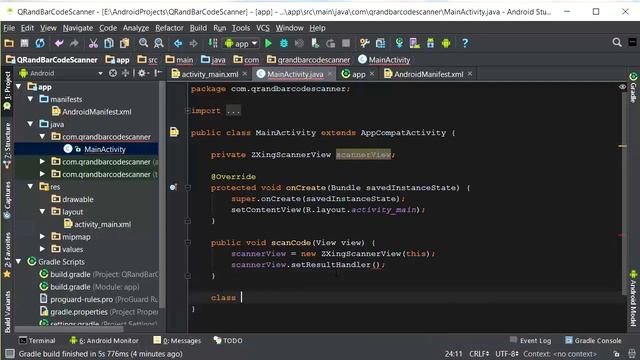The height and width of the screenshot is (360, 640).
Task: Click the Make Project build icon
Action: click(213, 43)
